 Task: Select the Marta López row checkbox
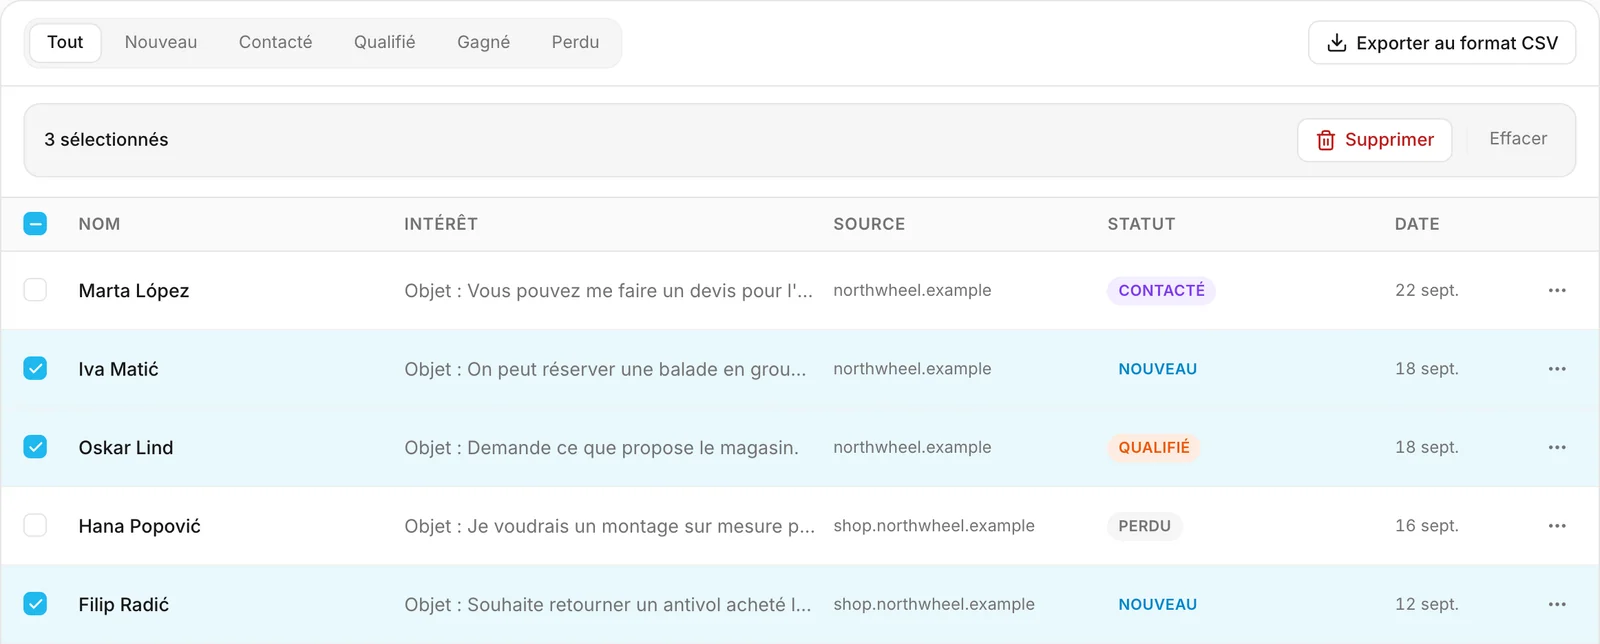(x=35, y=290)
